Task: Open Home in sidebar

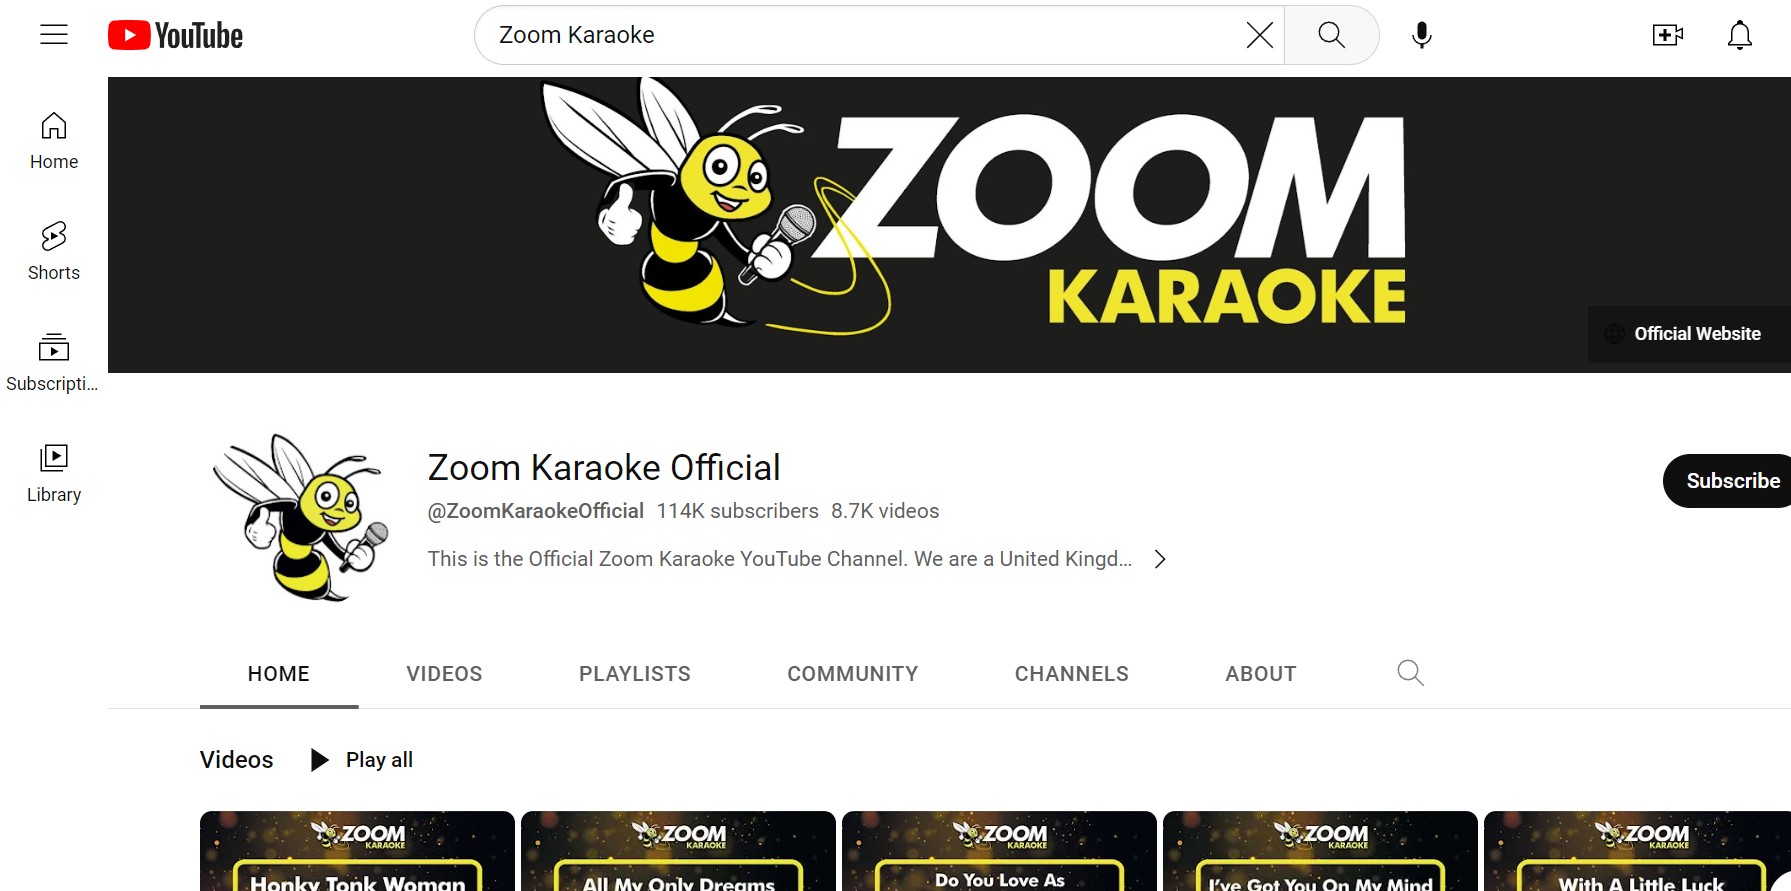Action: tap(54, 141)
